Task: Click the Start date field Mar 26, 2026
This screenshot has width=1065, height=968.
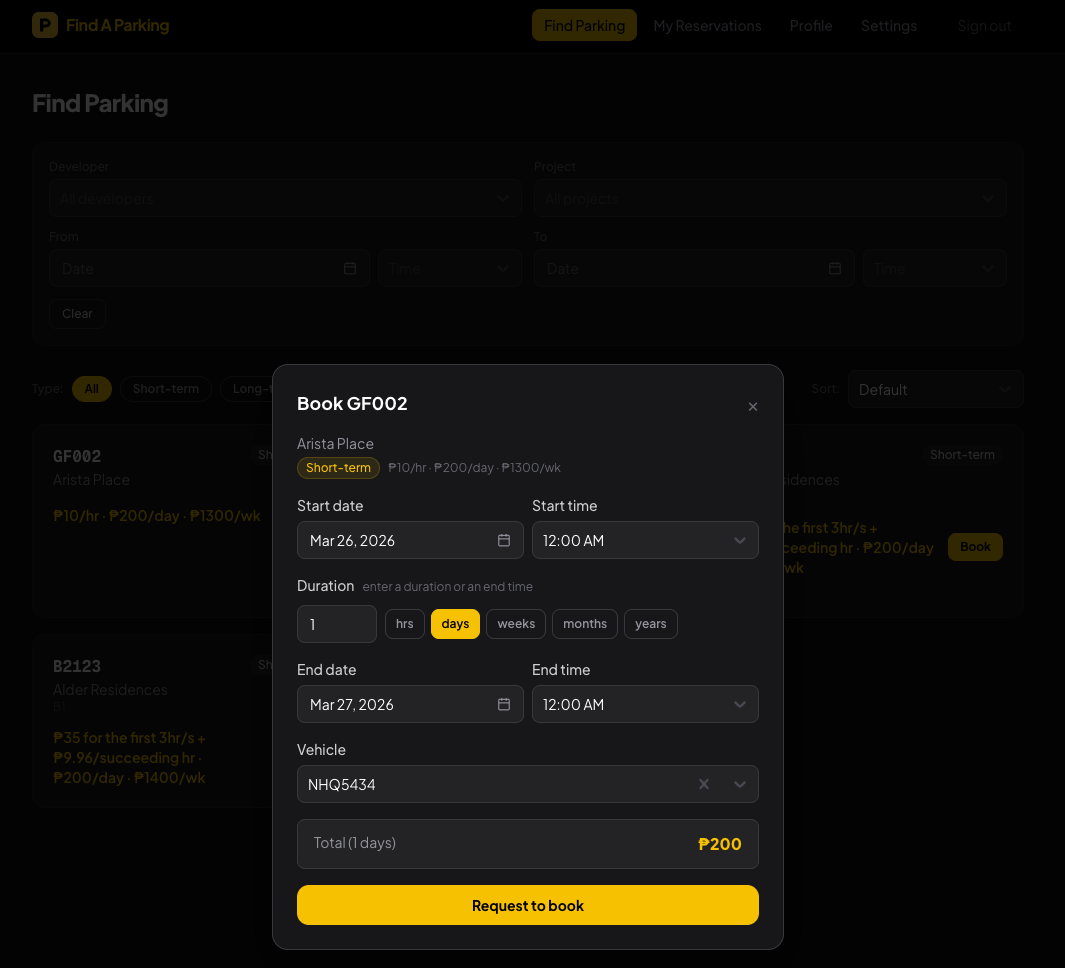Action: click(x=410, y=540)
